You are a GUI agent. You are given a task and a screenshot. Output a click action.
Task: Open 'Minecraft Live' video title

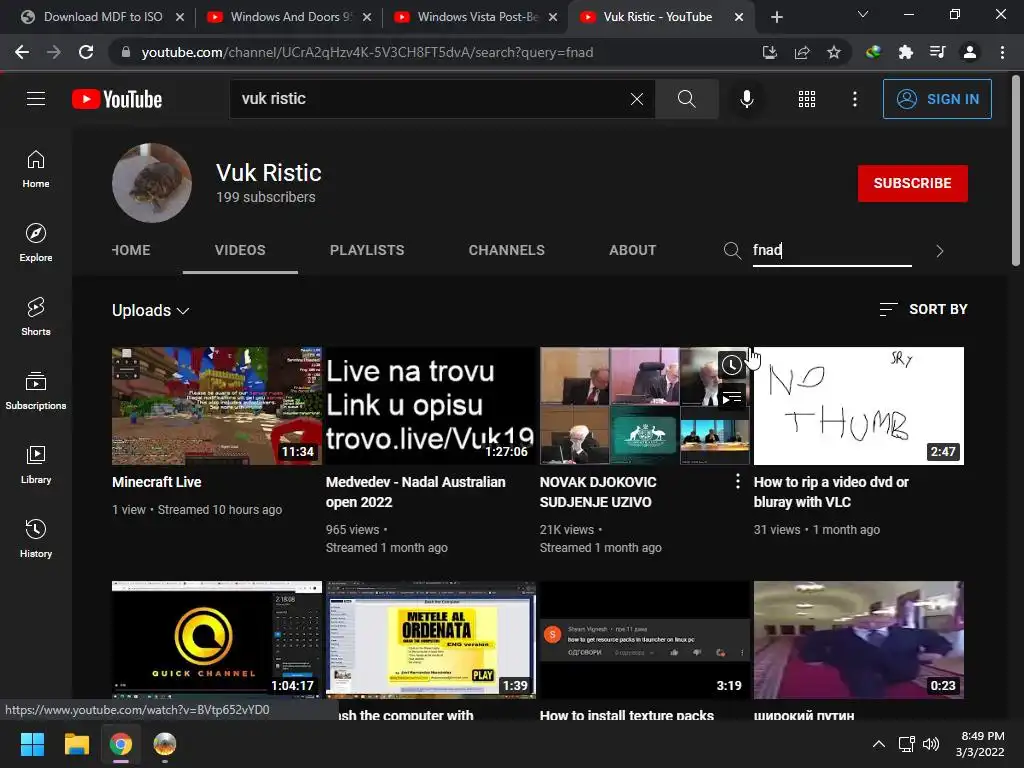[x=157, y=482]
